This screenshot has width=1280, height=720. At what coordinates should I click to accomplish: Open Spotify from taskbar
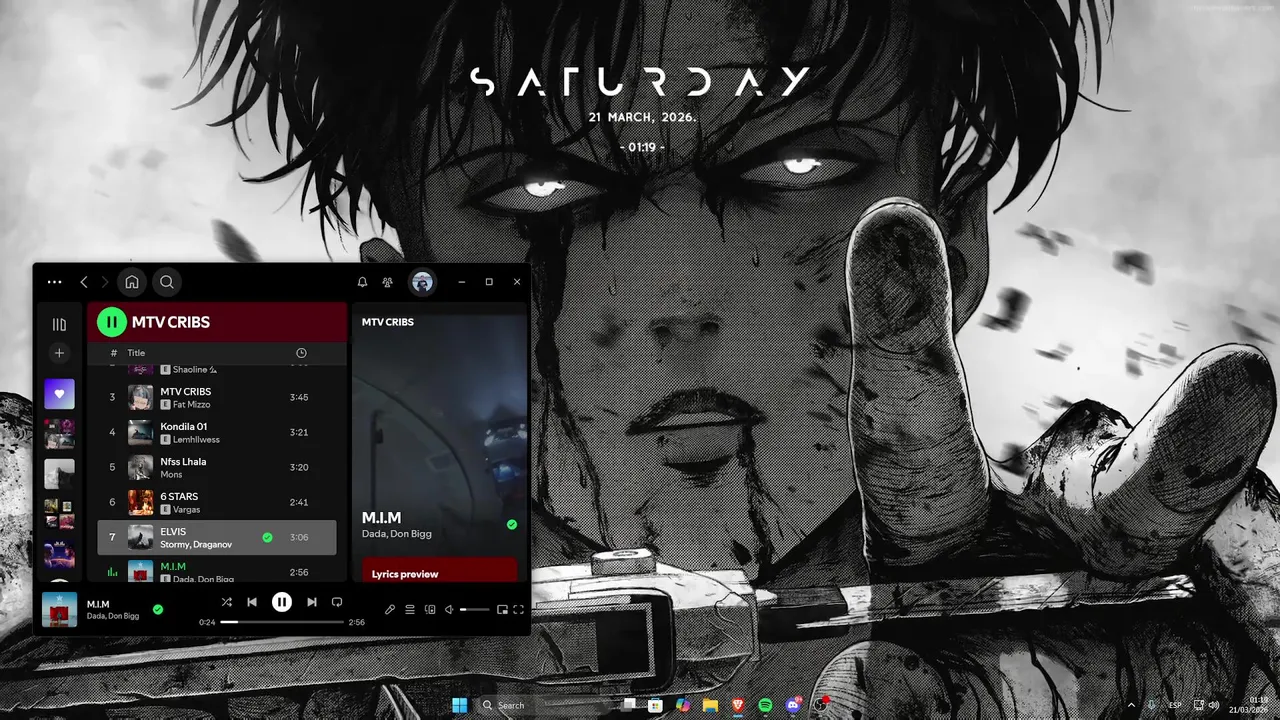765,705
